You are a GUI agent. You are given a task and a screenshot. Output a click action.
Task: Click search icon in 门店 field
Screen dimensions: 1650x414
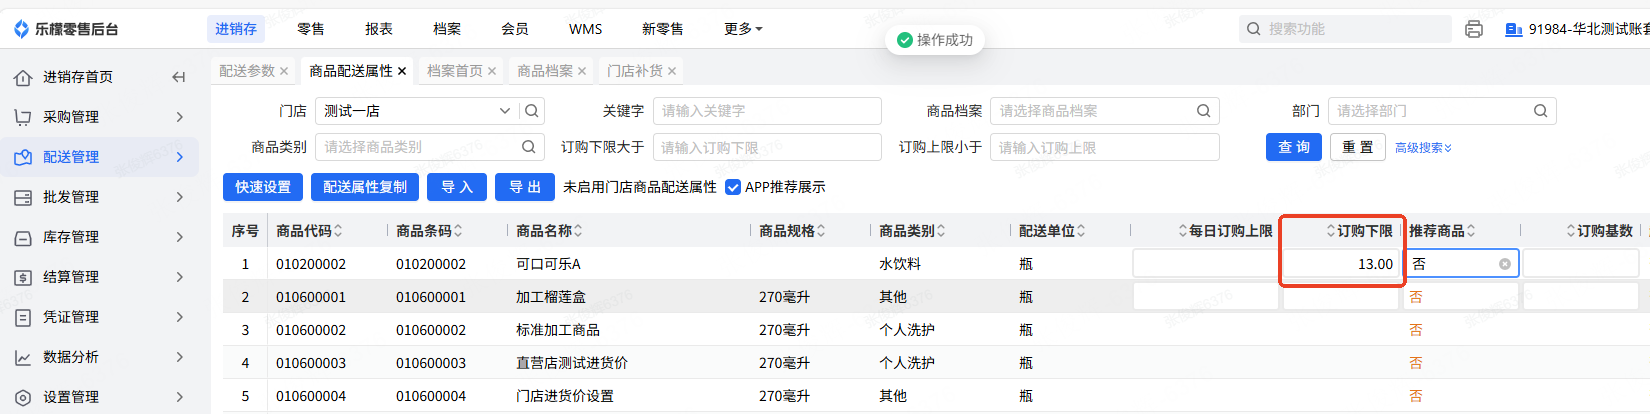(532, 111)
